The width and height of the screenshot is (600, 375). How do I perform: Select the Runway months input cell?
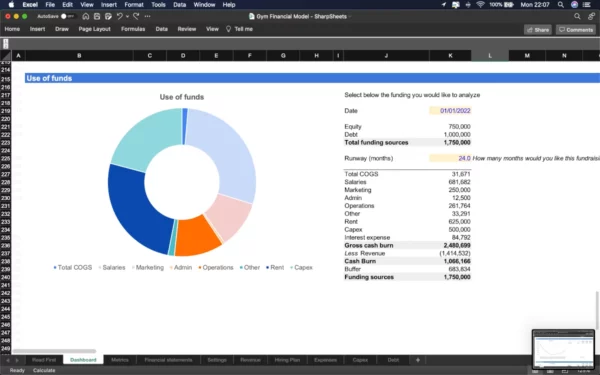(450, 158)
